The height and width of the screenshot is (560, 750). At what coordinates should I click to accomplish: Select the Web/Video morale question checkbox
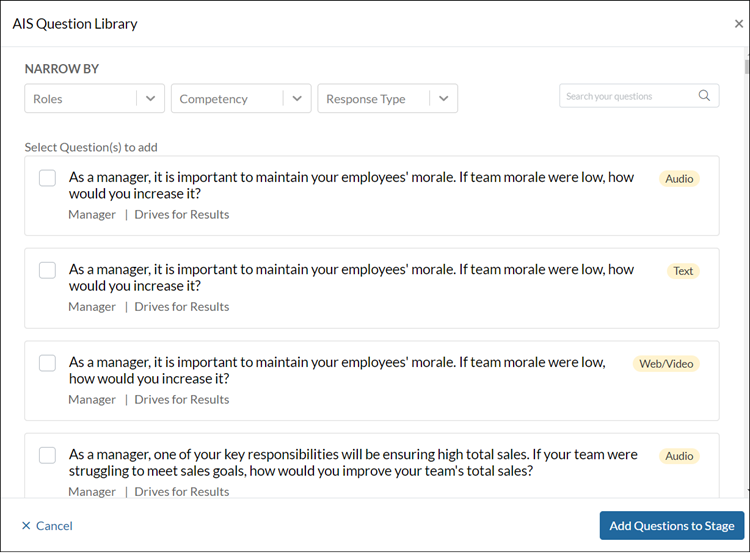[x=47, y=363]
